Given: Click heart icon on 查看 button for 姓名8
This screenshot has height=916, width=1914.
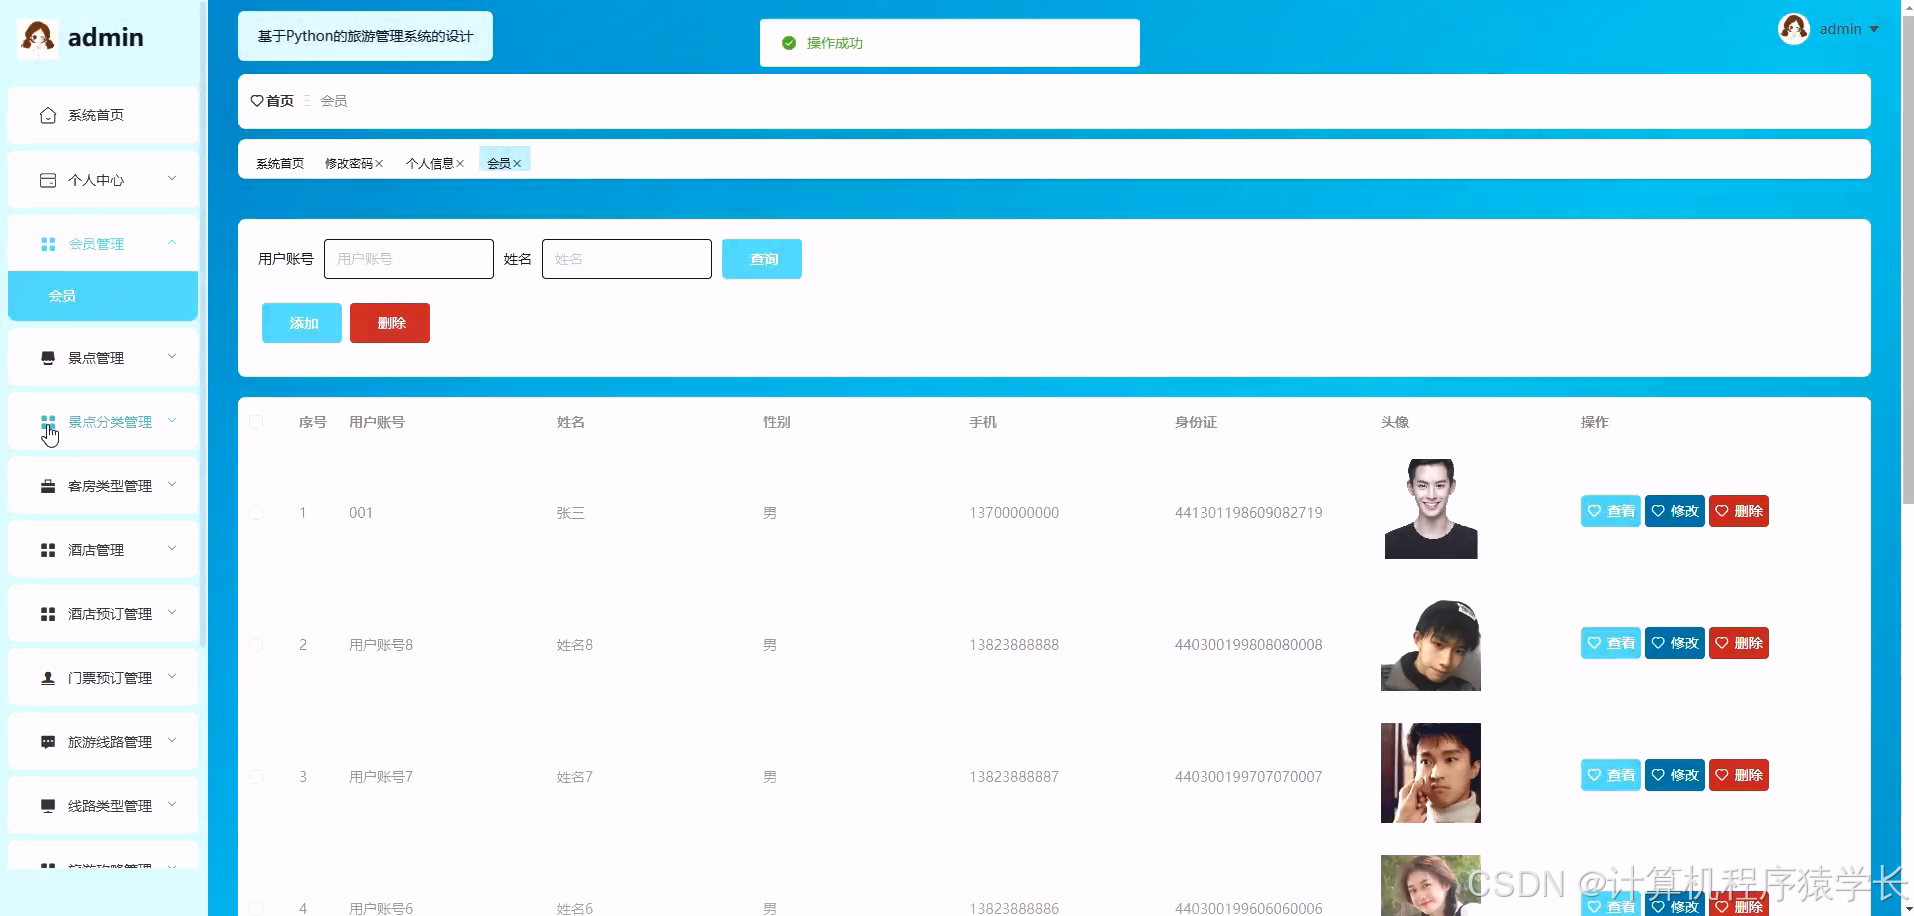Looking at the screenshot, I should click(1594, 643).
